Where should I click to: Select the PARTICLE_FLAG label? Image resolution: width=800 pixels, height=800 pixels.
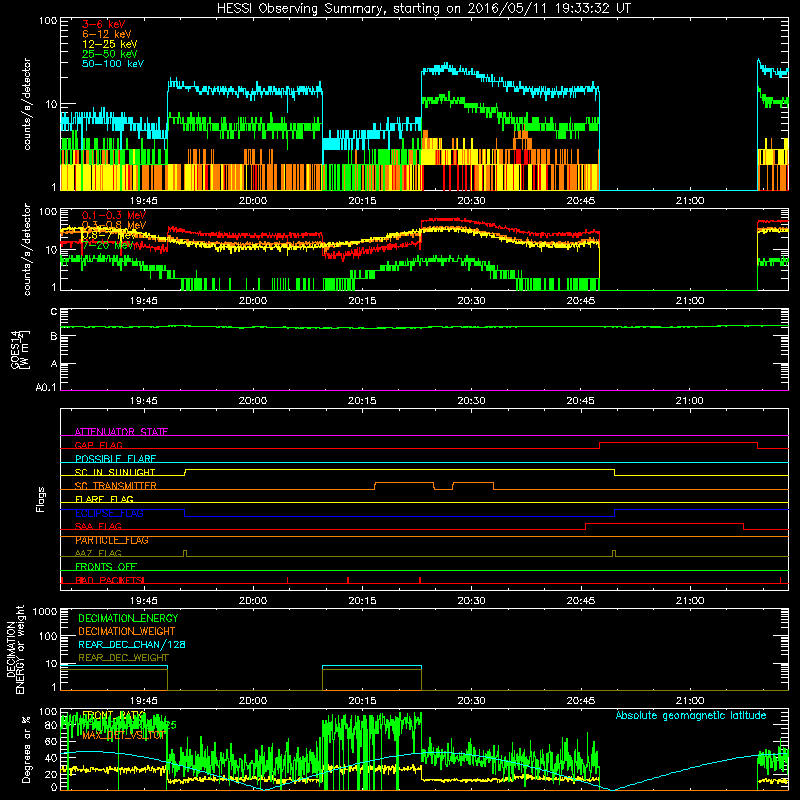pyautogui.click(x=112, y=540)
